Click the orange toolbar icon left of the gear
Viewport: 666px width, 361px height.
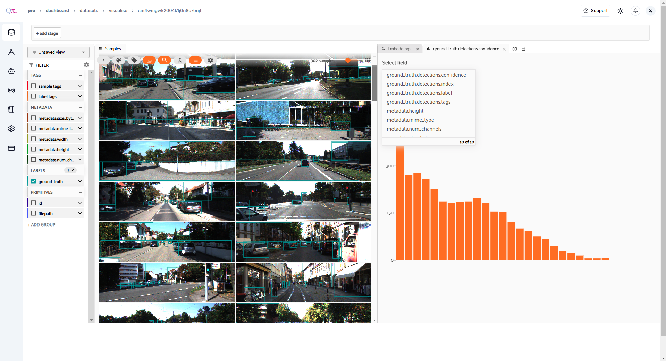tap(195, 60)
